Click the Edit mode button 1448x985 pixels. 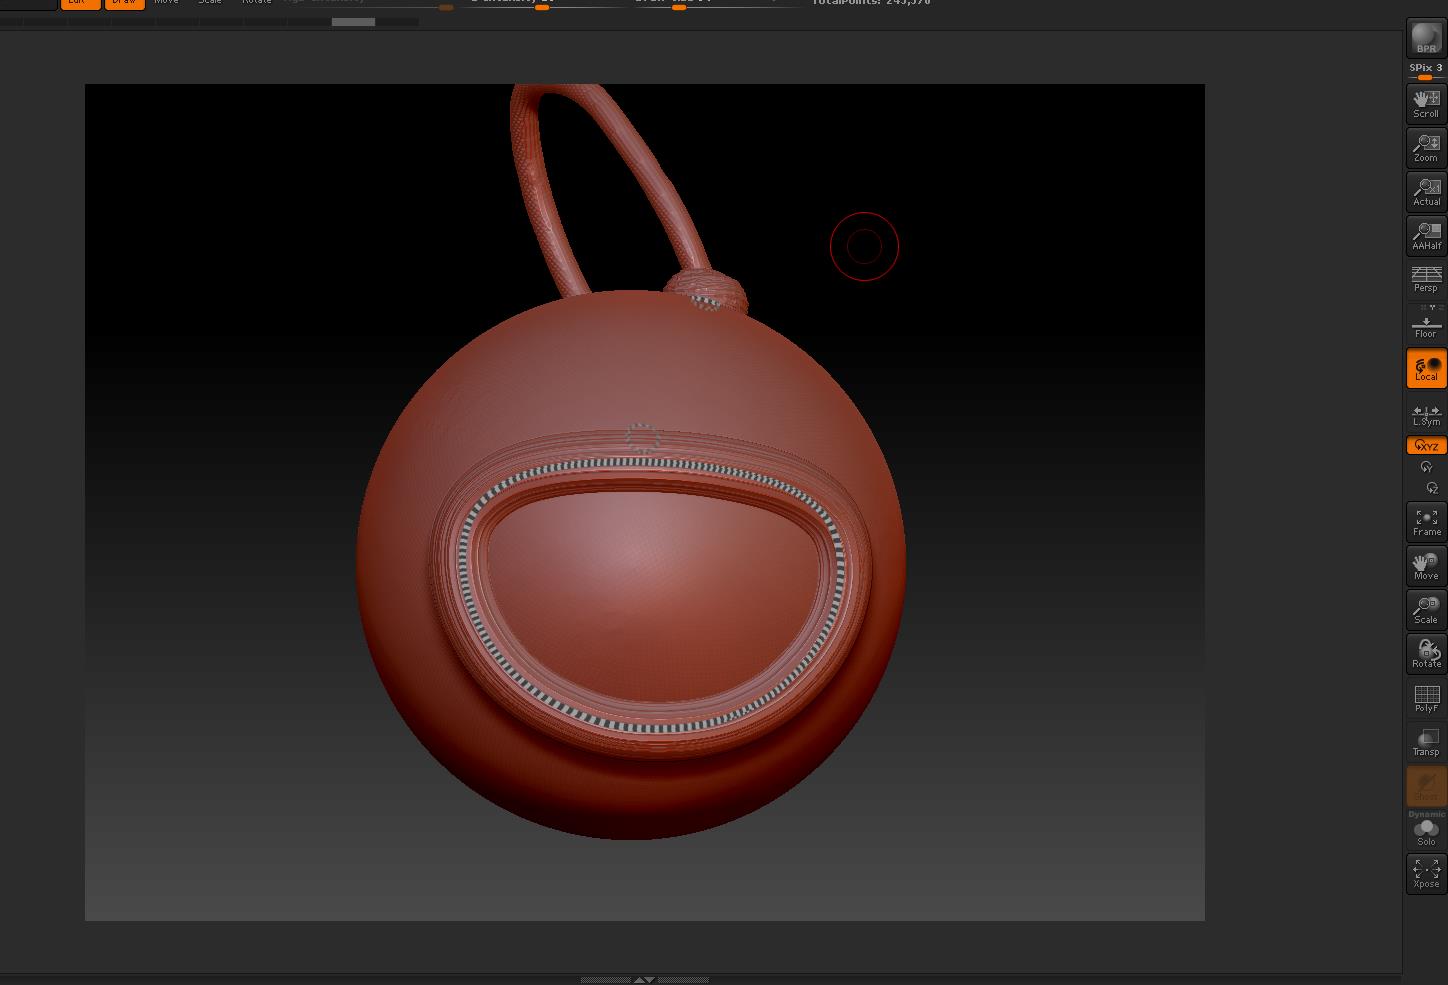point(80,4)
